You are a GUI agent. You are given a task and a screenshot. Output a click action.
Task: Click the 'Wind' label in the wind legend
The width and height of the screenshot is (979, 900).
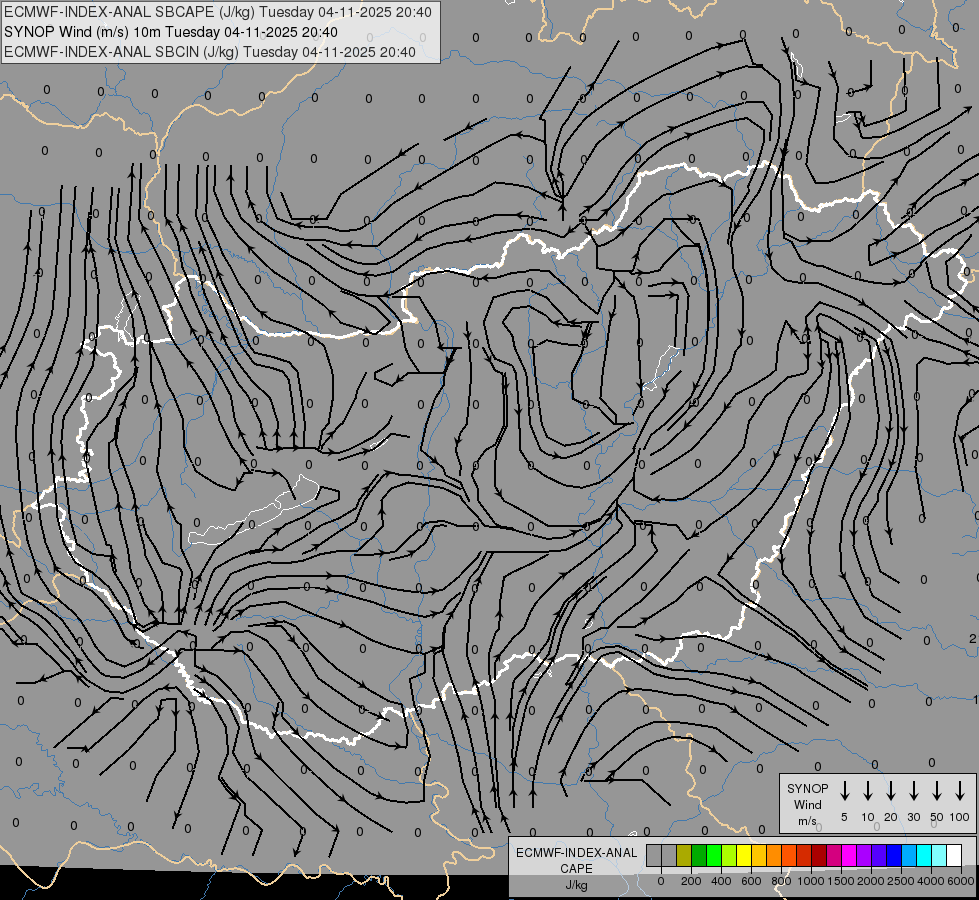point(807,804)
